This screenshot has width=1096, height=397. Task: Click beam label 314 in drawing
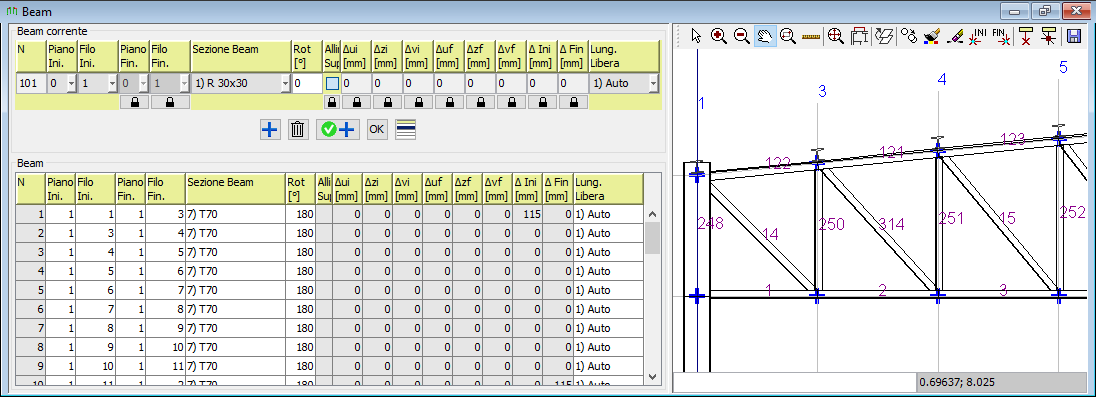(x=891, y=224)
